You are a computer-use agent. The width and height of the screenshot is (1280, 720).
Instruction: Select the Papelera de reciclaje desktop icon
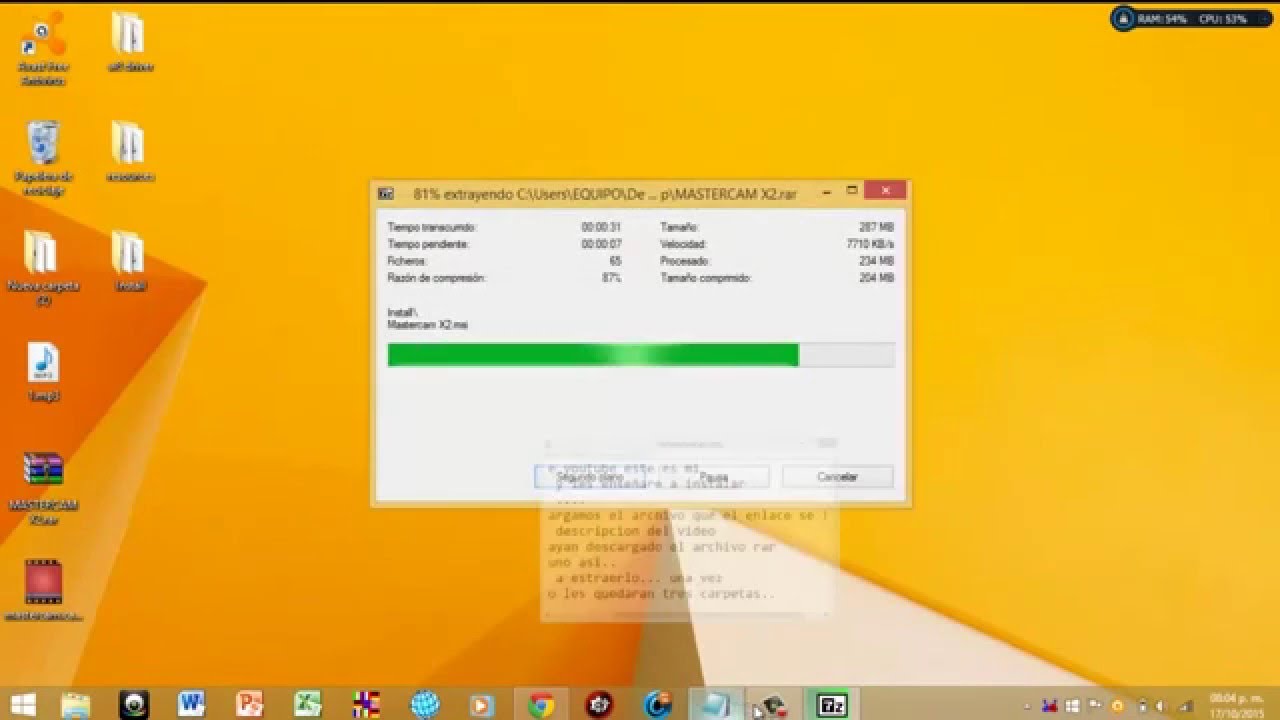42,158
